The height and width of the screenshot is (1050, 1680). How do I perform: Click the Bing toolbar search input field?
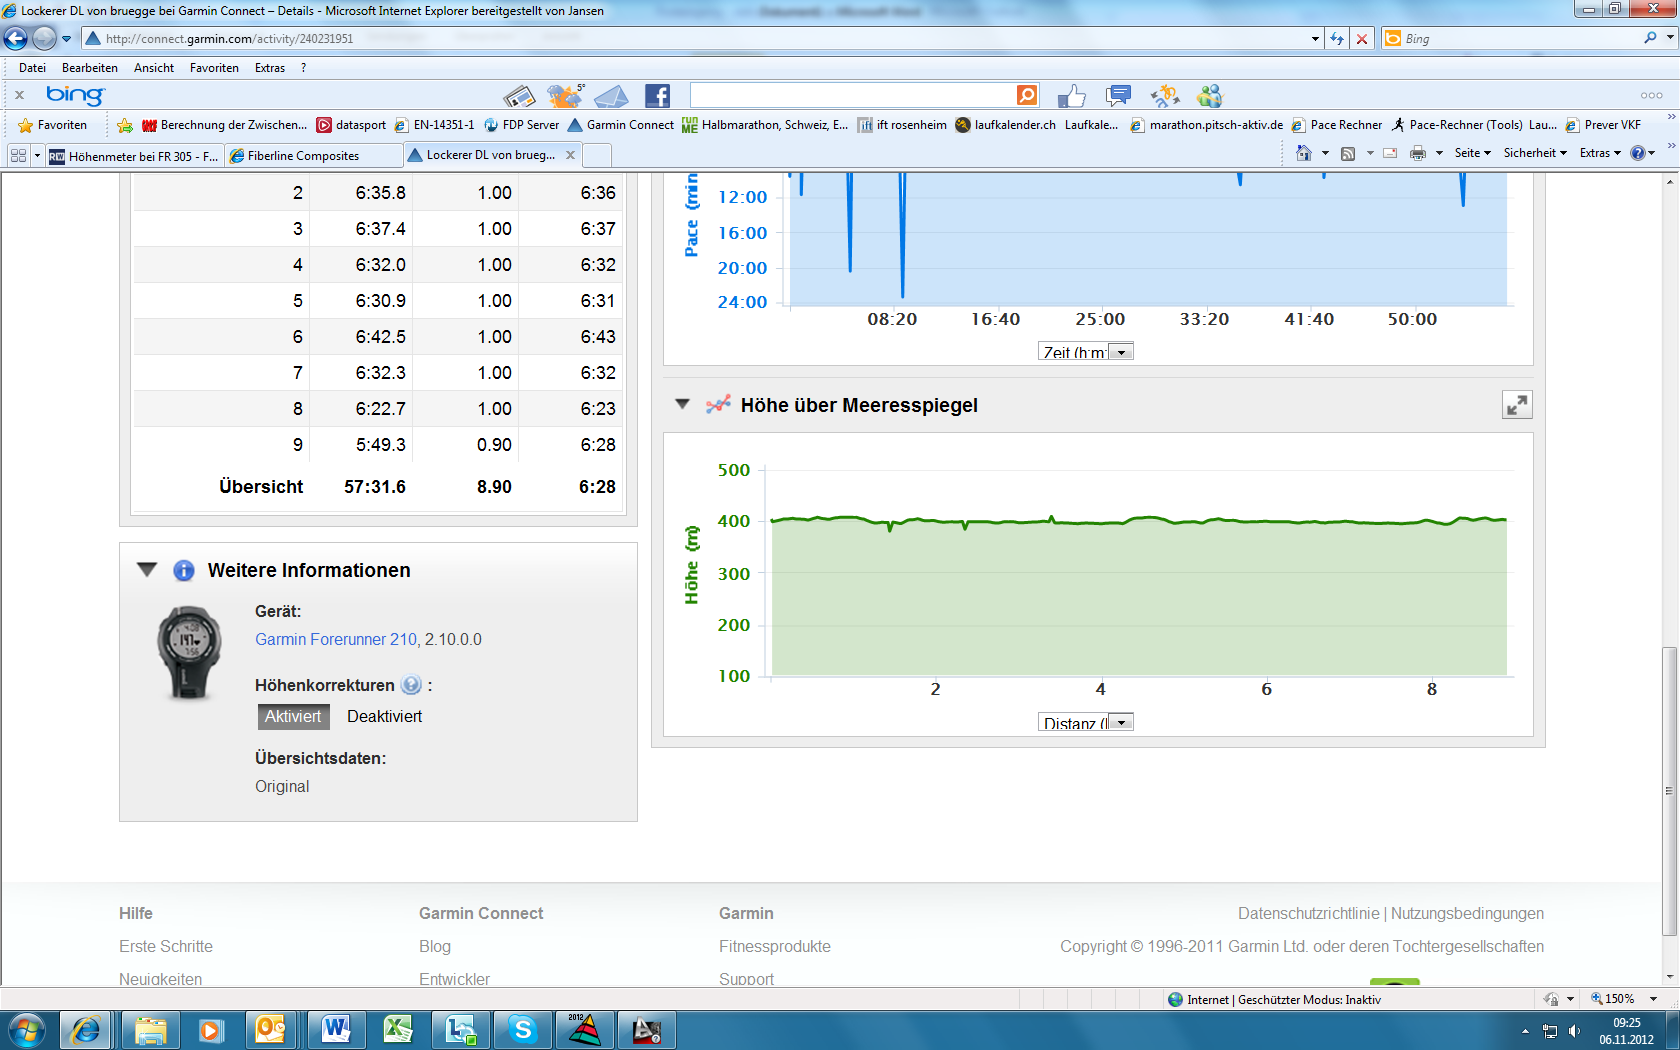click(852, 95)
